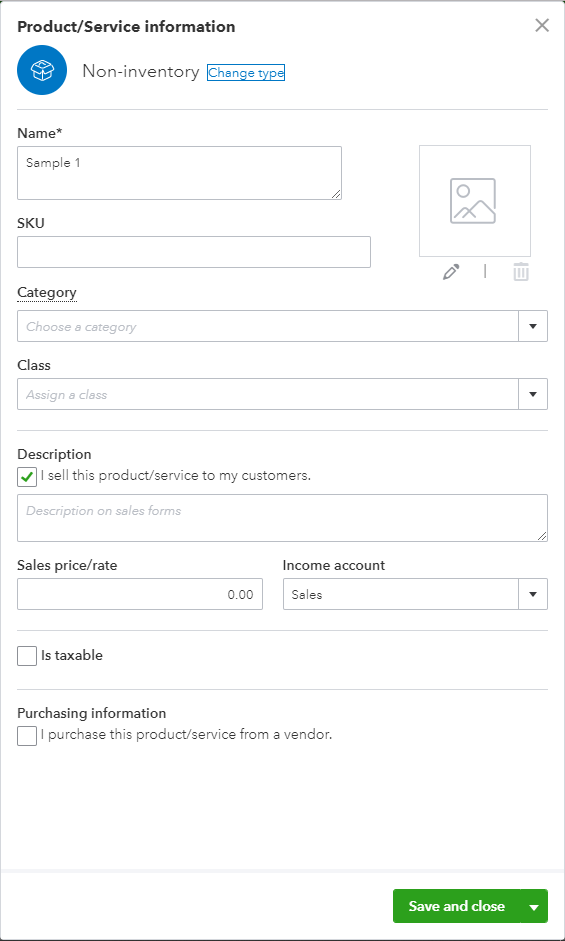565x941 pixels.
Task: Expand the Class dropdown arrow
Action: 533,394
